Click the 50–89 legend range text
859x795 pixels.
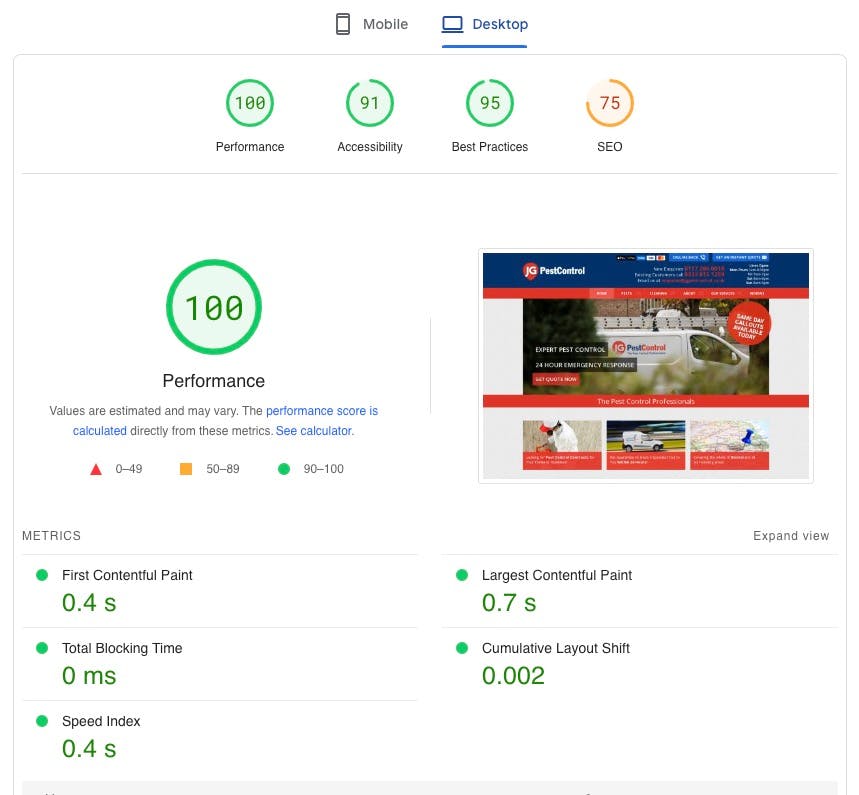pos(223,469)
